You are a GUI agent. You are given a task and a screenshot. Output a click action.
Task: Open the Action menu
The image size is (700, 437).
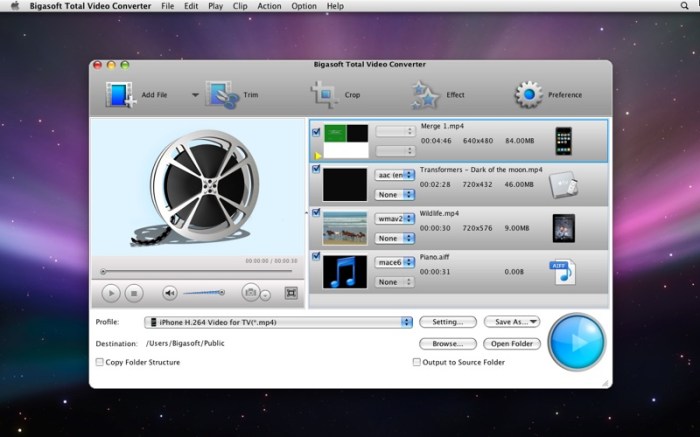pyautogui.click(x=269, y=6)
